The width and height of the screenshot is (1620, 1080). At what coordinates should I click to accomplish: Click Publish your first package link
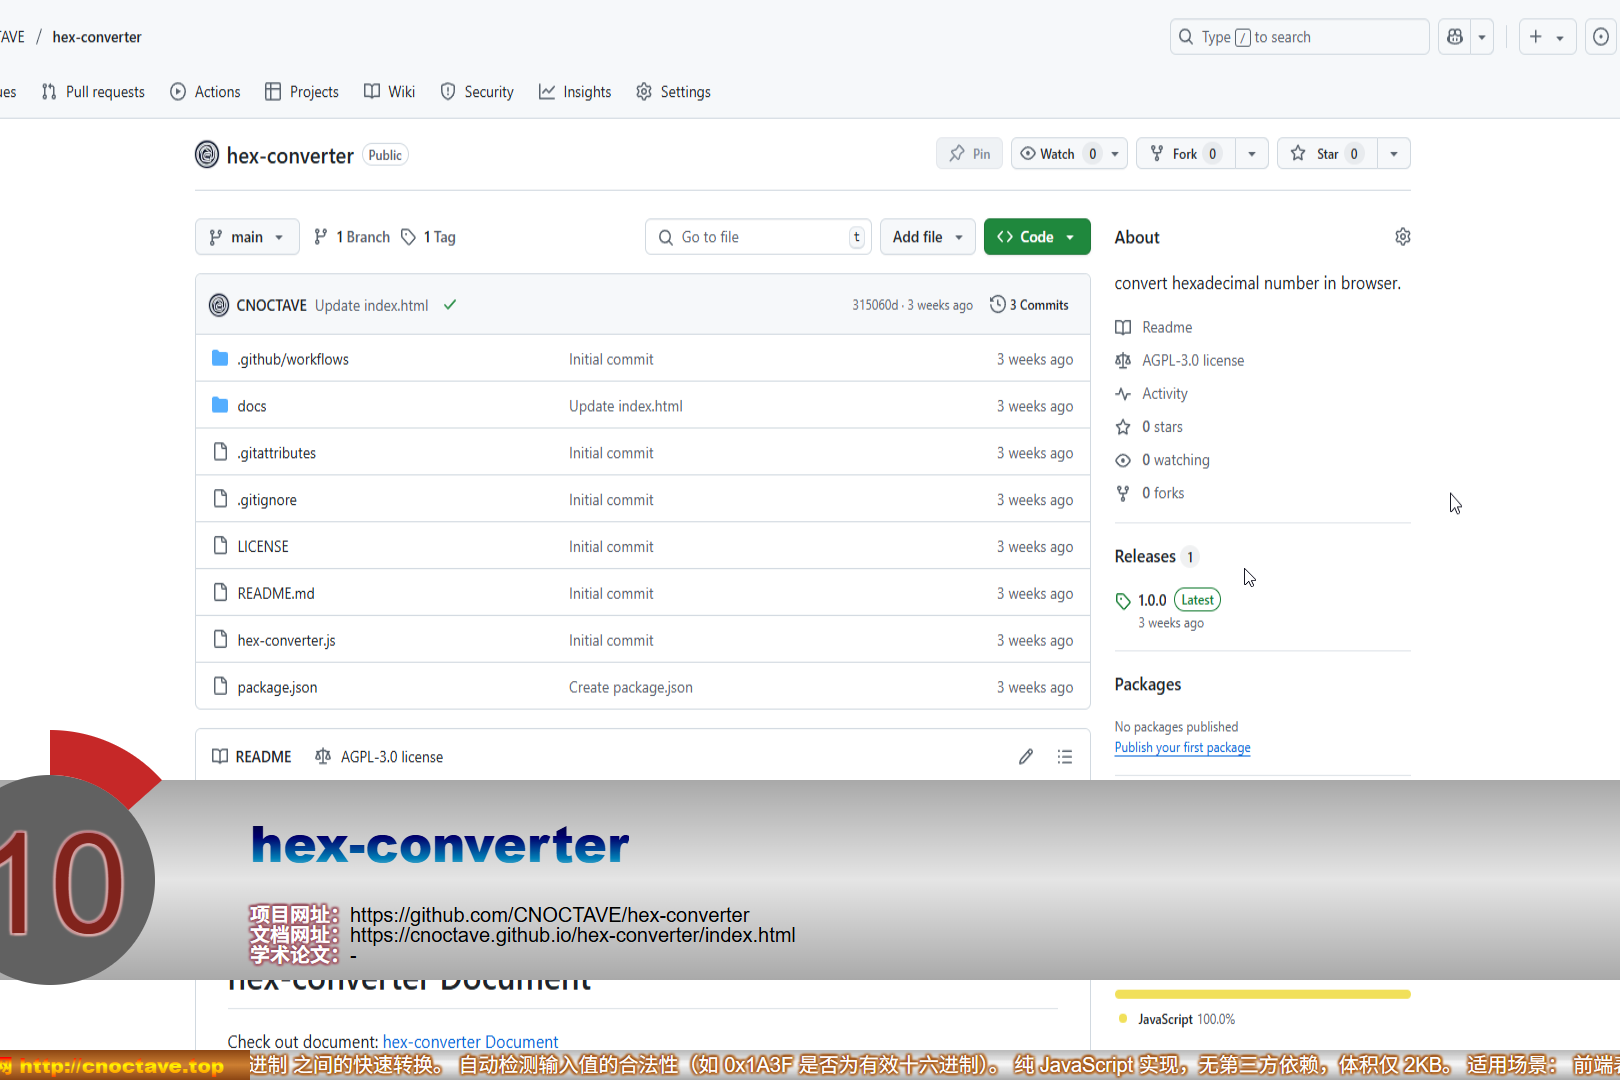coord(1182,747)
